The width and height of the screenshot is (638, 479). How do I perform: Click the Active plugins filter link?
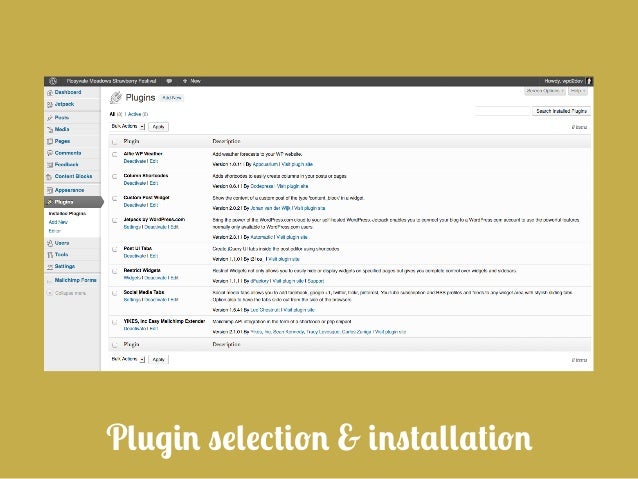tap(138, 114)
